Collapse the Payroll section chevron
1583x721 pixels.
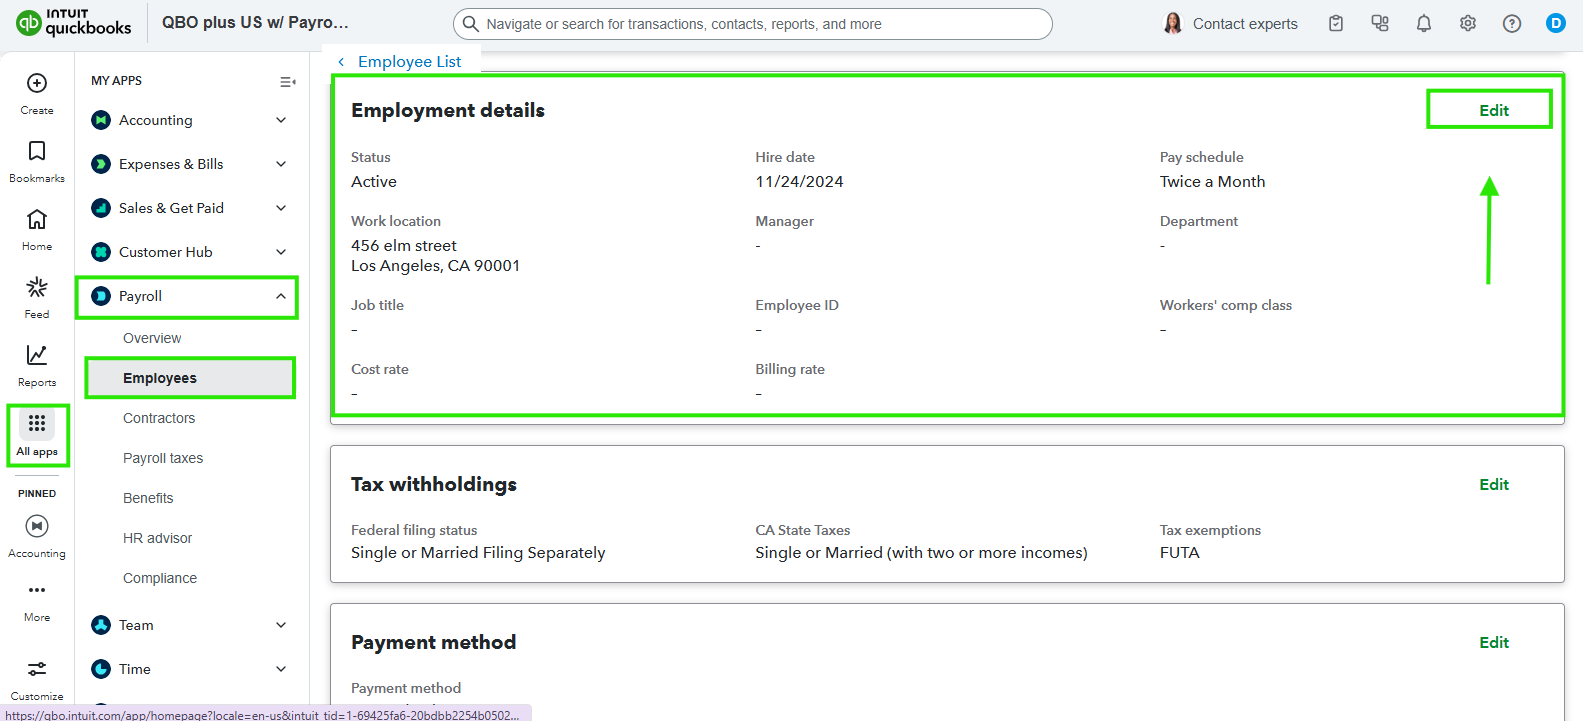[281, 296]
